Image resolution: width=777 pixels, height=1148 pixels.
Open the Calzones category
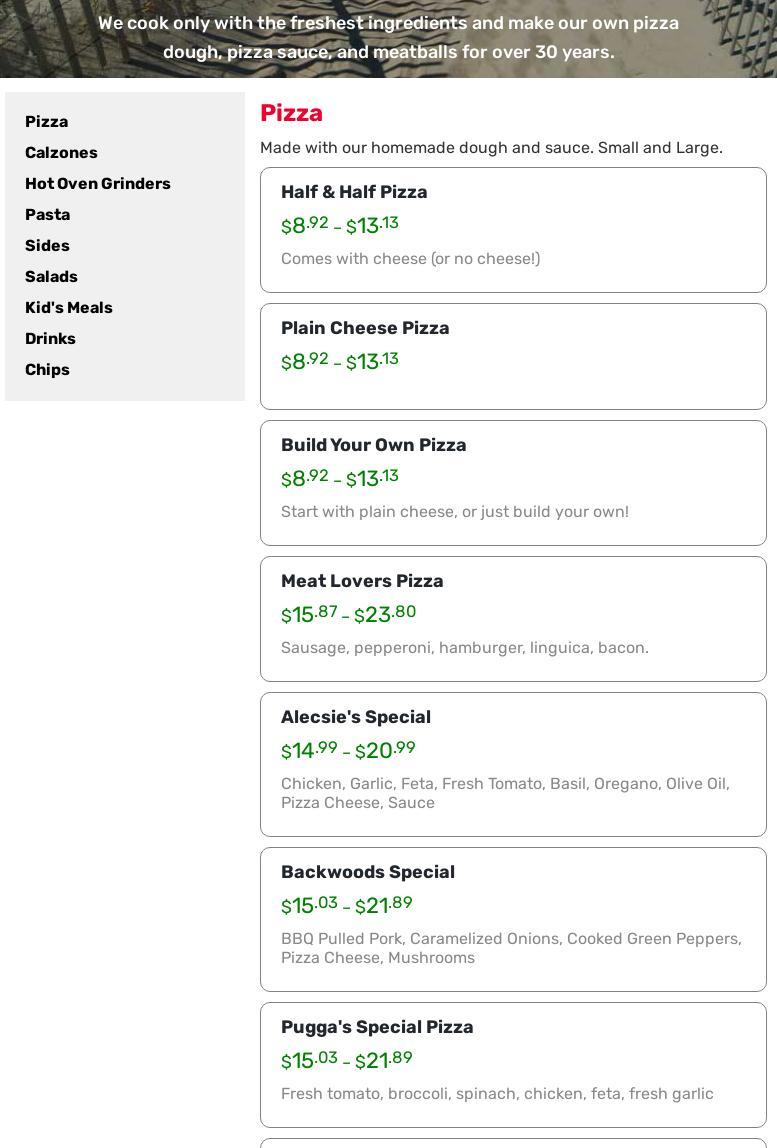click(x=61, y=153)
